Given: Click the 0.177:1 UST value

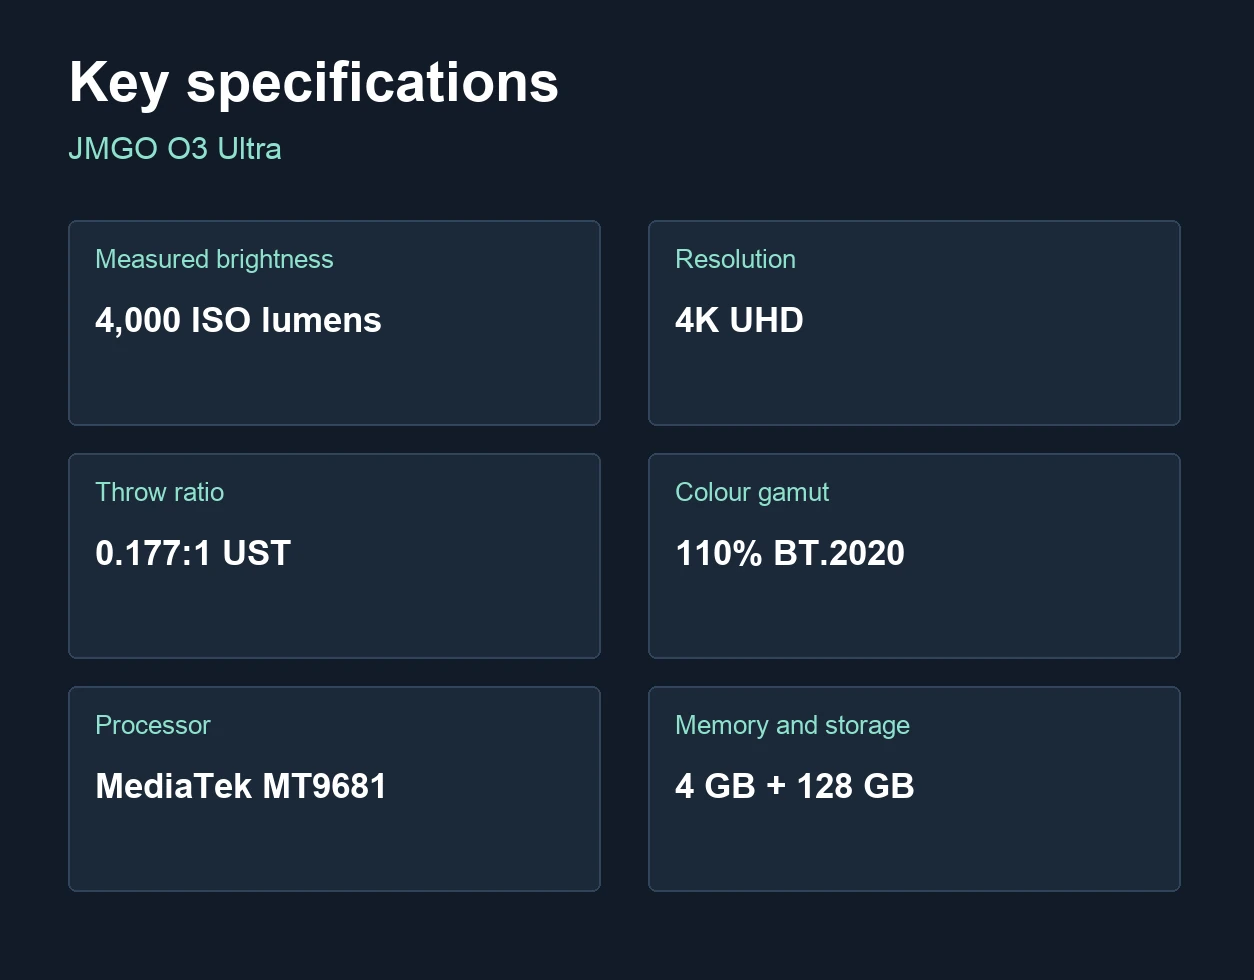Looking at the screenshot, I should coord(193,553).
